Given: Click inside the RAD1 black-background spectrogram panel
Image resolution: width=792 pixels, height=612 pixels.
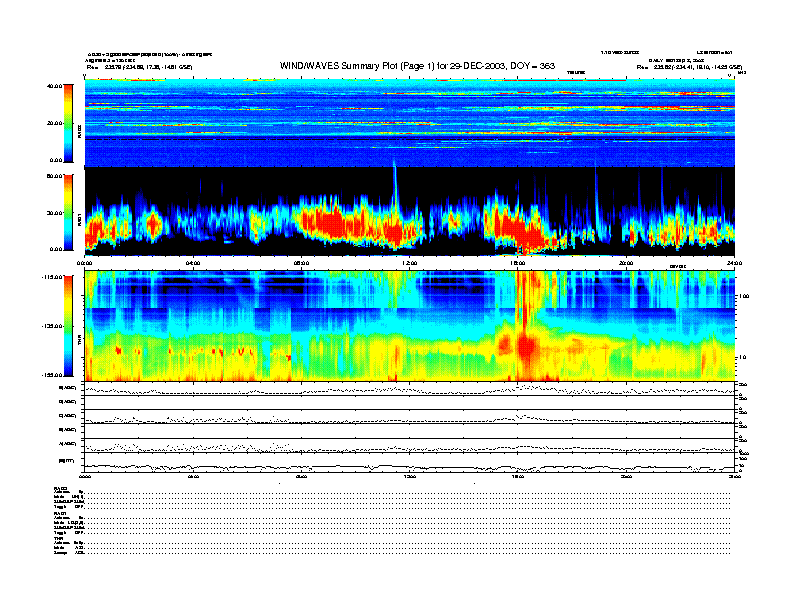Looking at the screenshot, I should coord(410,211).
